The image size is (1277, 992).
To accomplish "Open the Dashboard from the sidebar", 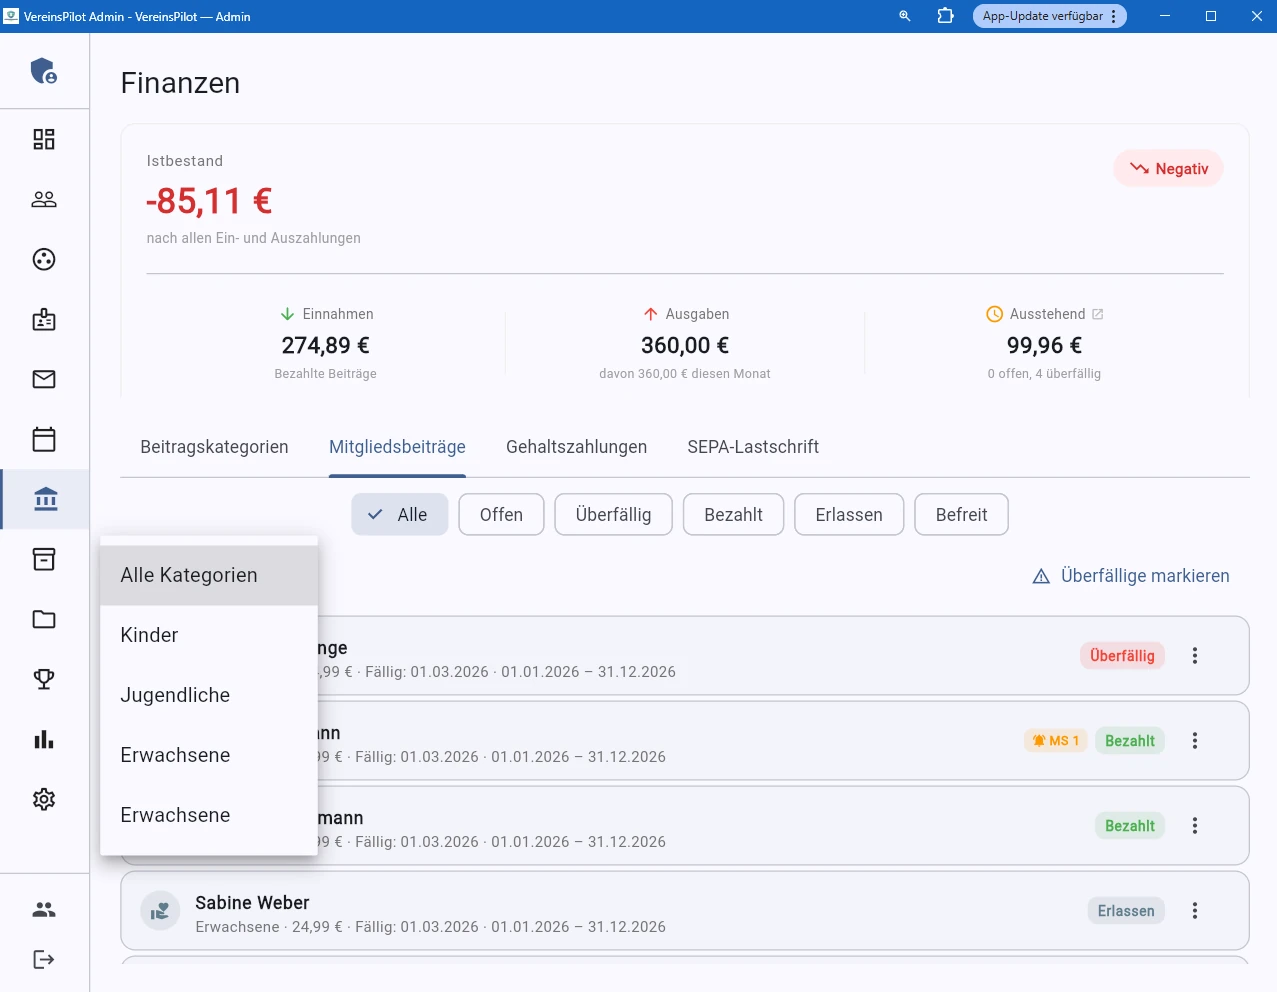I will 43,139.
